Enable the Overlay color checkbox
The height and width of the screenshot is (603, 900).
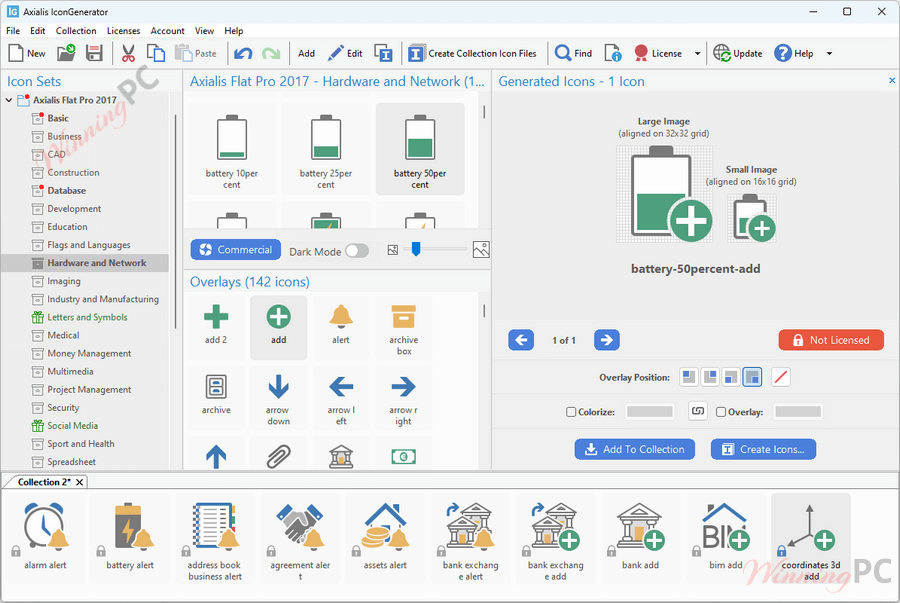721,412
